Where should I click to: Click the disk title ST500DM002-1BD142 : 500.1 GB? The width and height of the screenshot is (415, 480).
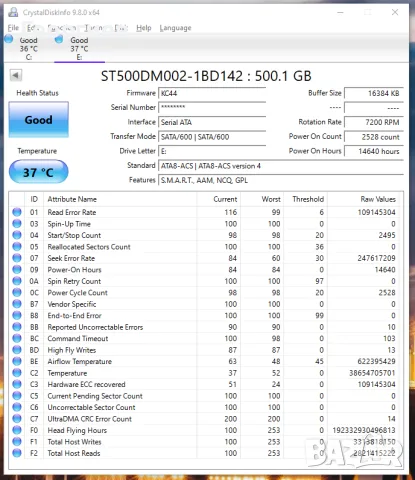206,76
